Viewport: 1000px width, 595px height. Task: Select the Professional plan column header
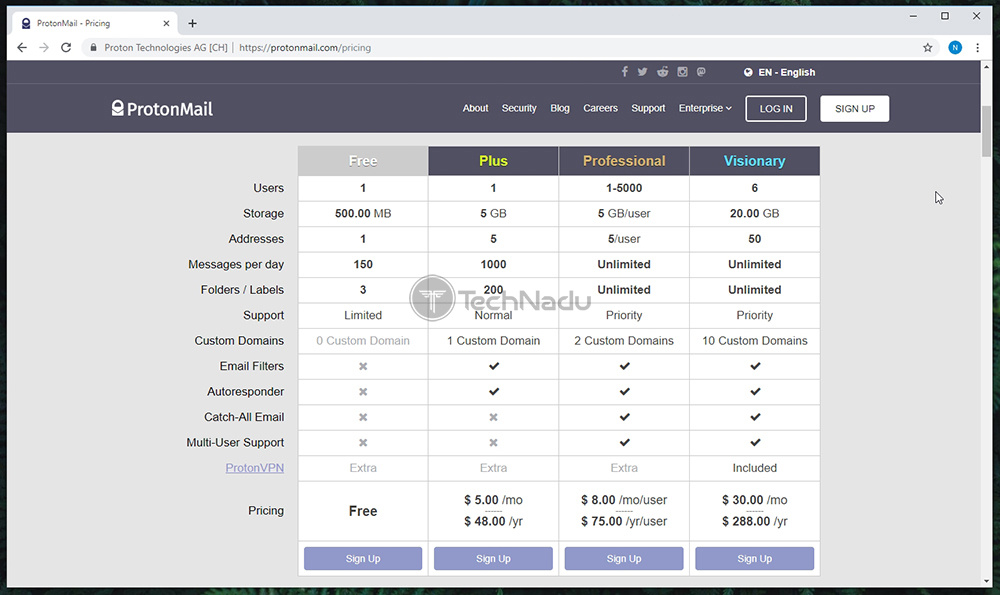(x=624, y=161)
